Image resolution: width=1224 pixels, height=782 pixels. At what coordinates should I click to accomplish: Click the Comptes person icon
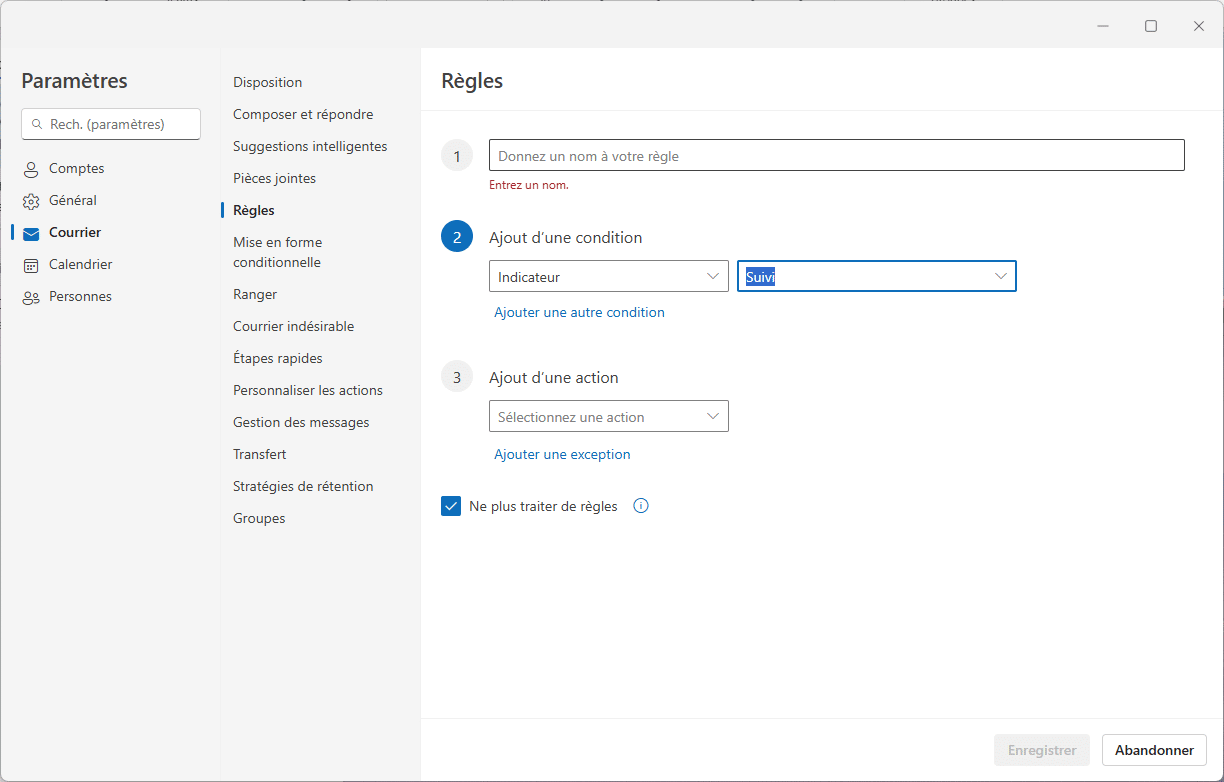31,169
